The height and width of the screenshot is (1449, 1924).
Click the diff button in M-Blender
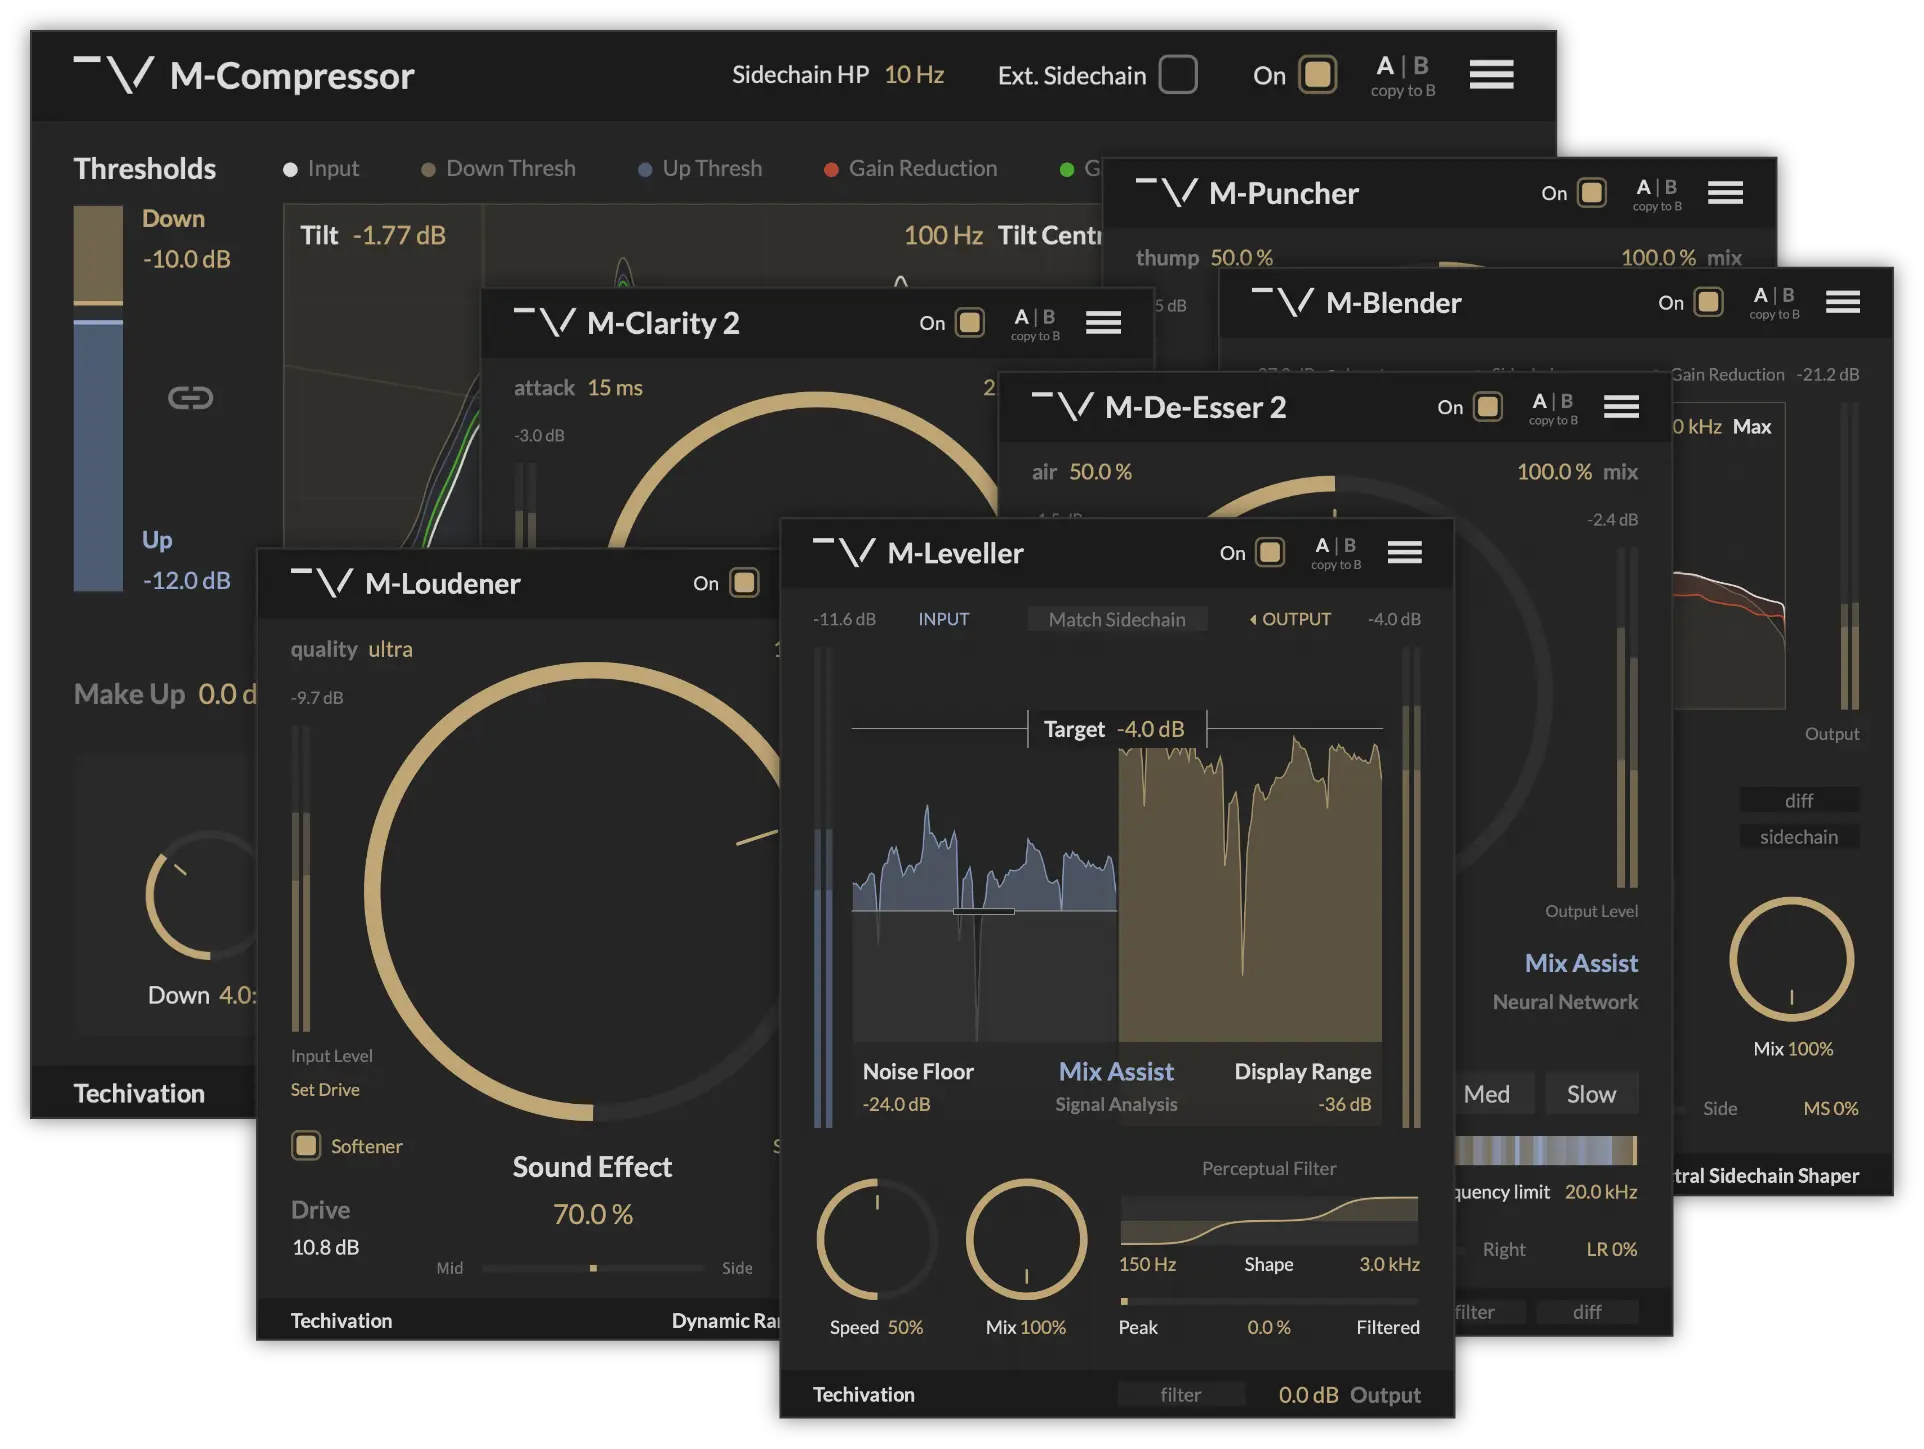1799,801
